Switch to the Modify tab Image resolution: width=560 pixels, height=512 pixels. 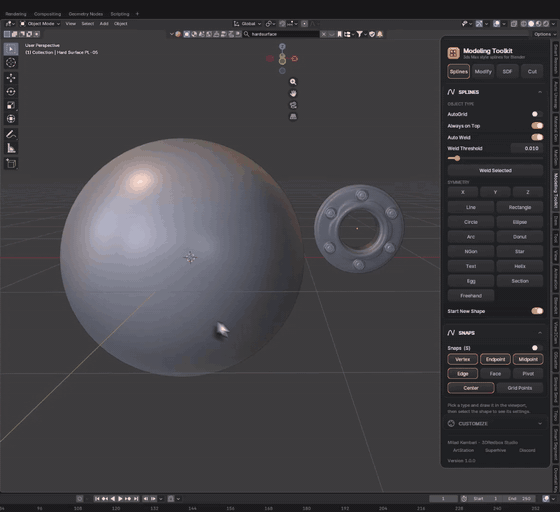(x=483, y=71)
